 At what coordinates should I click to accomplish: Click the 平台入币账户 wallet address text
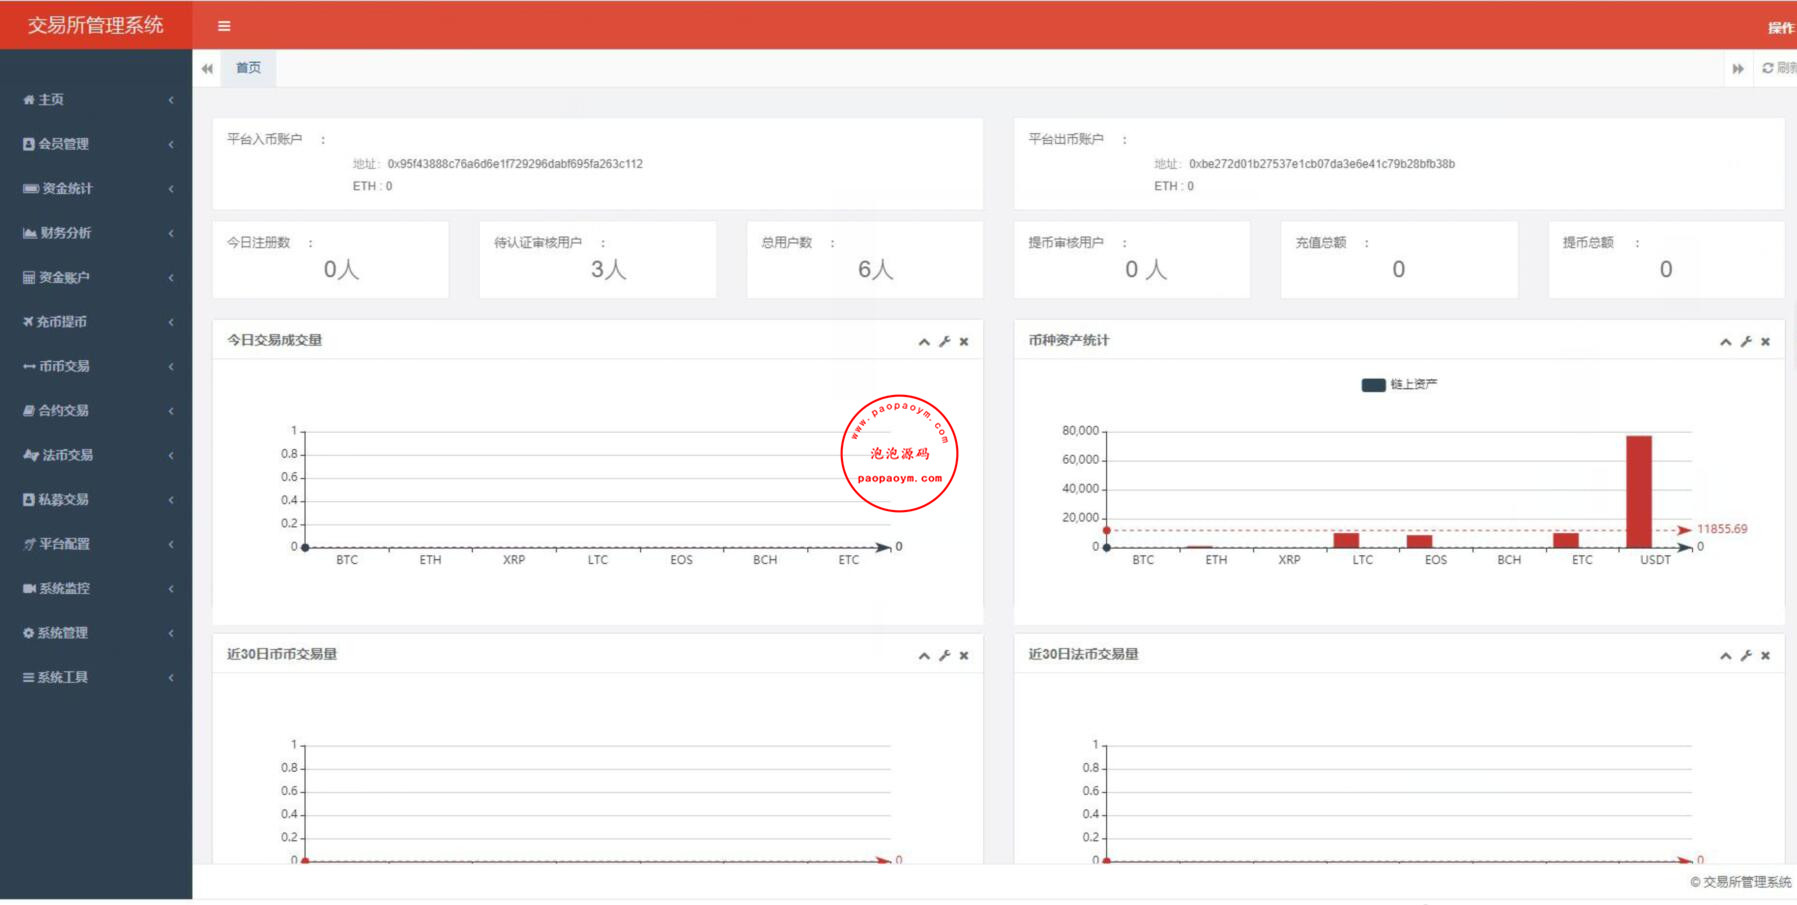[515, 164]
